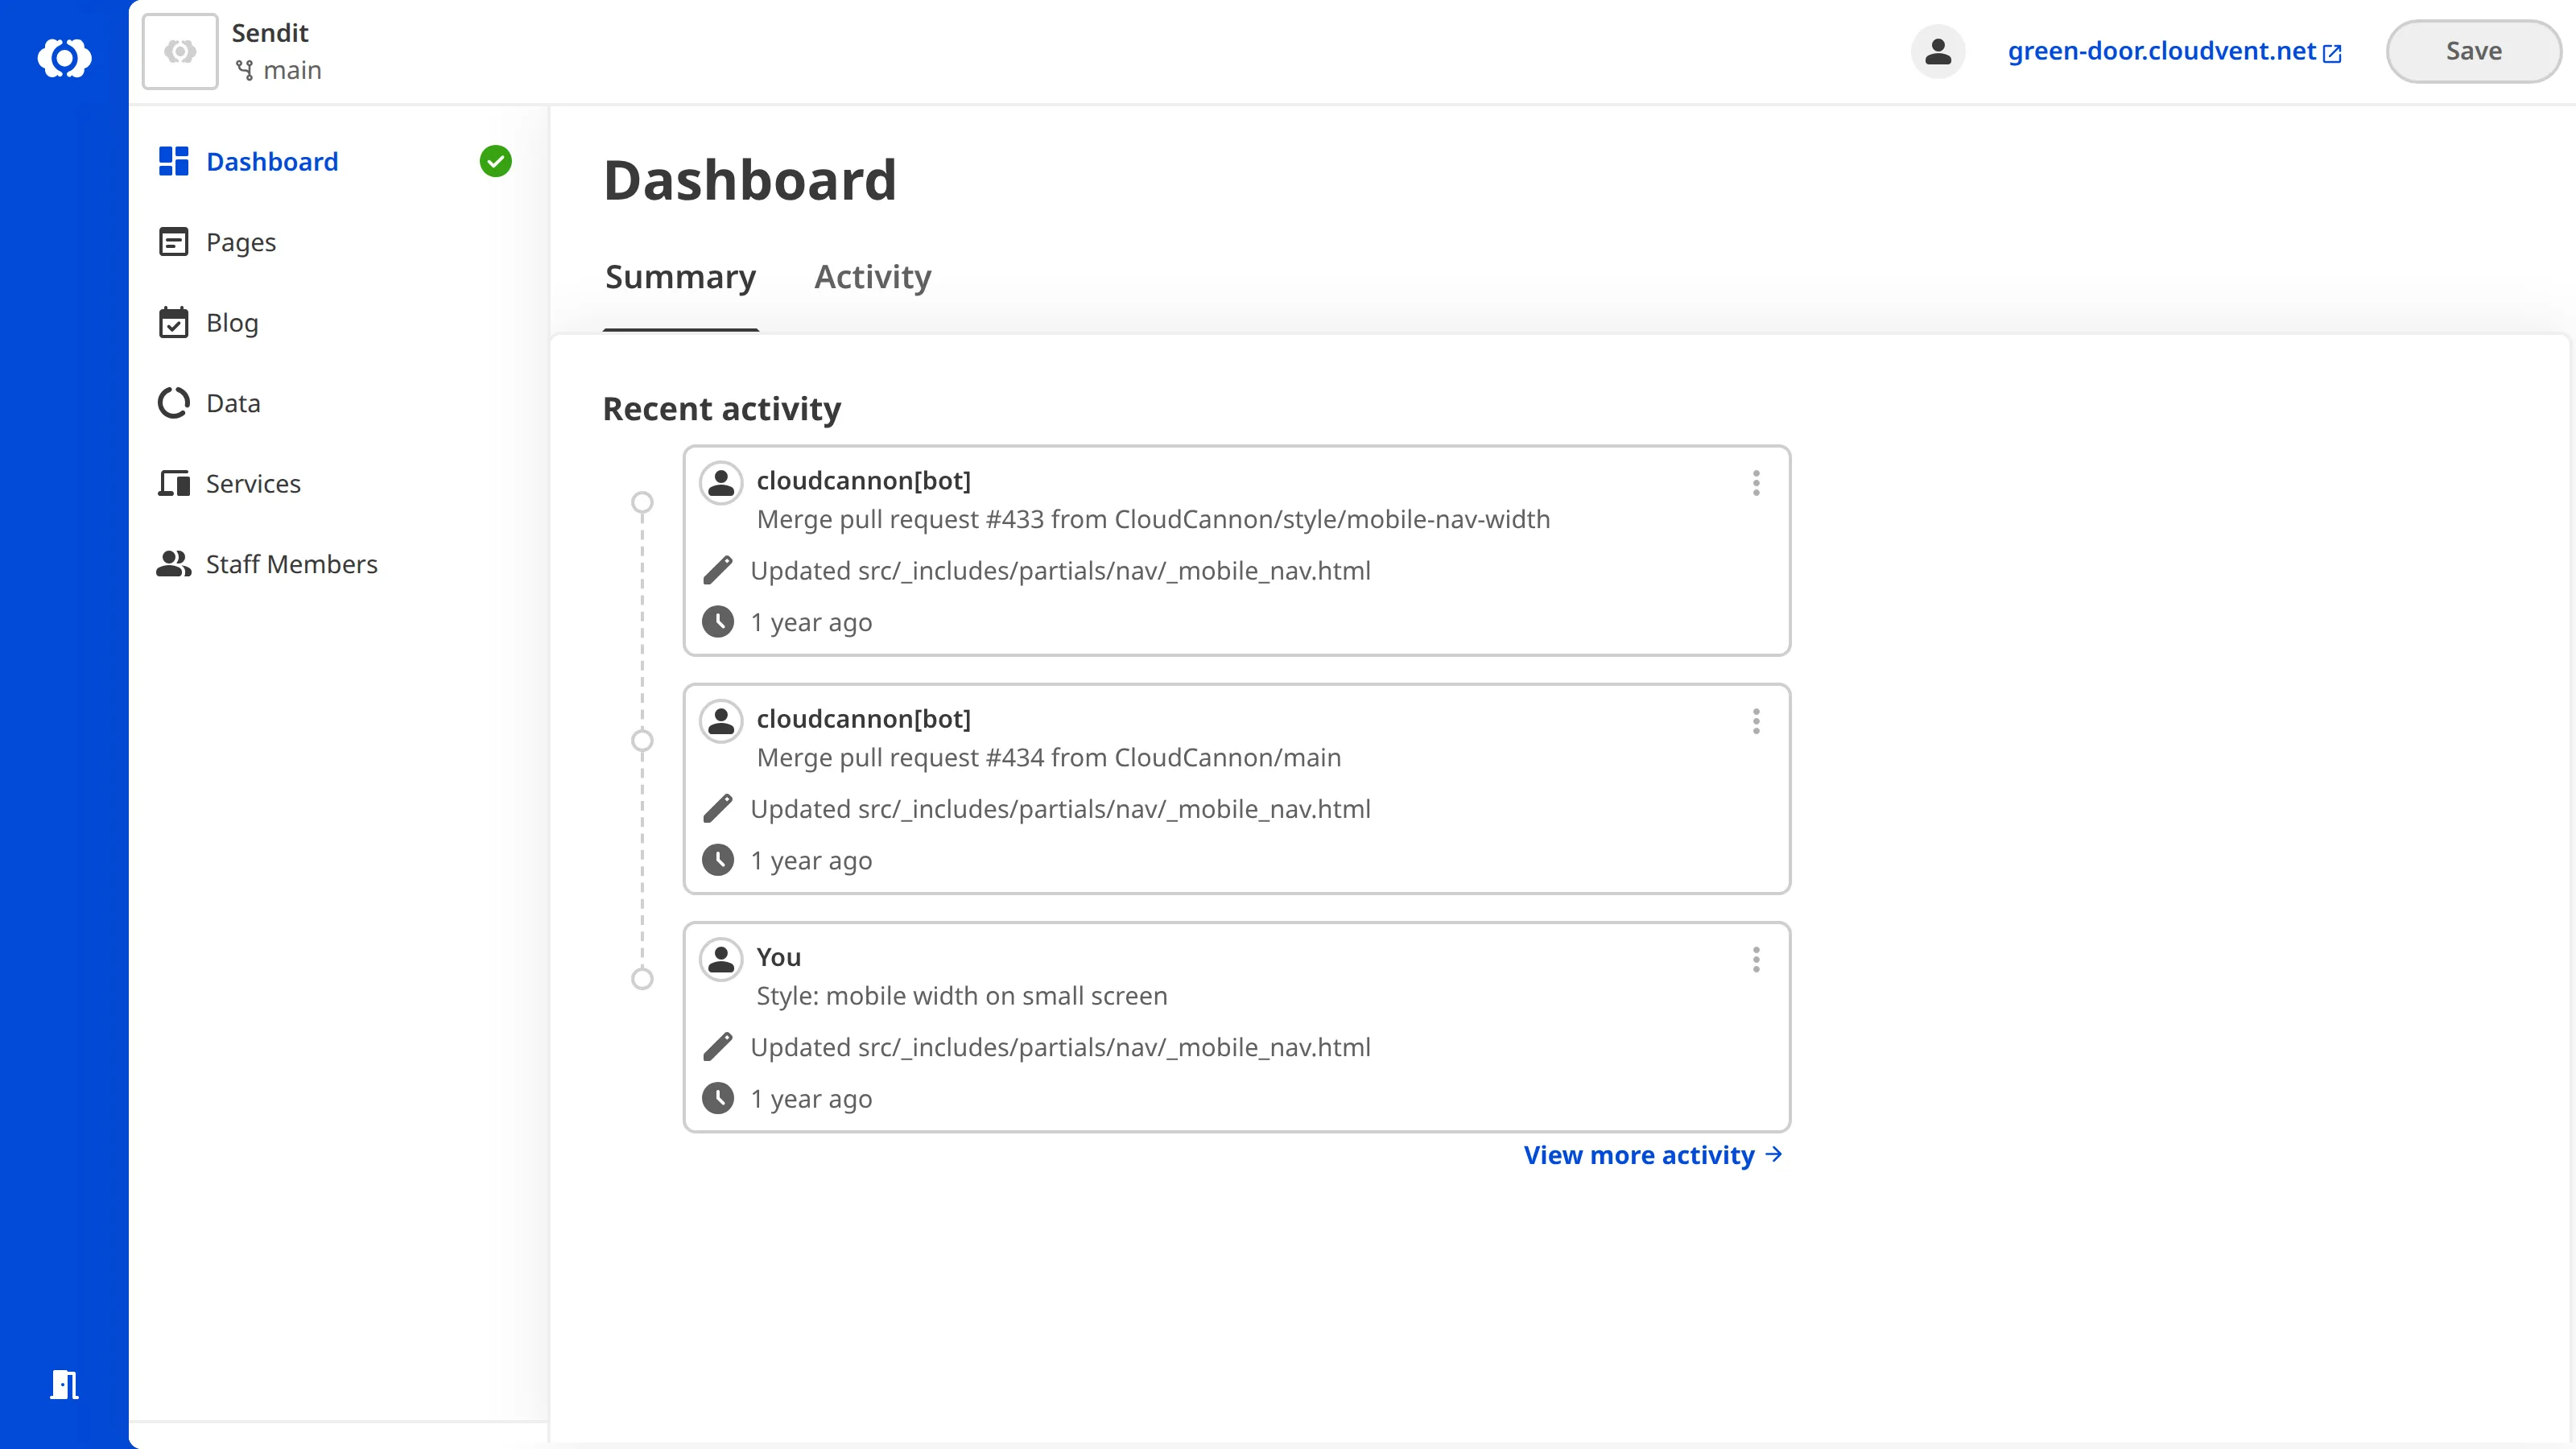Click the Sendit site name in header
The image size is (2576, 1449).
coord(270,32)
